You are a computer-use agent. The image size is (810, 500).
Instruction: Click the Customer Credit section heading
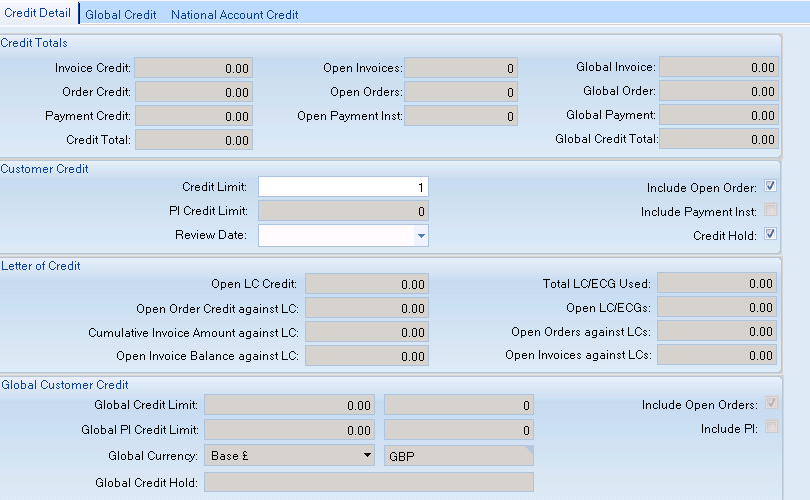point(44,169)
